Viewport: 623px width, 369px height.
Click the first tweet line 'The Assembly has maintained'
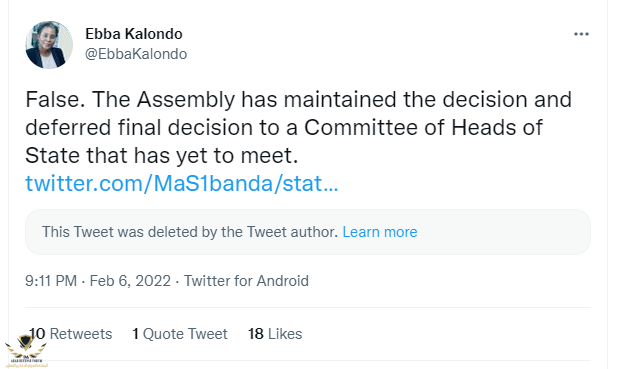(x=244, y=99)
